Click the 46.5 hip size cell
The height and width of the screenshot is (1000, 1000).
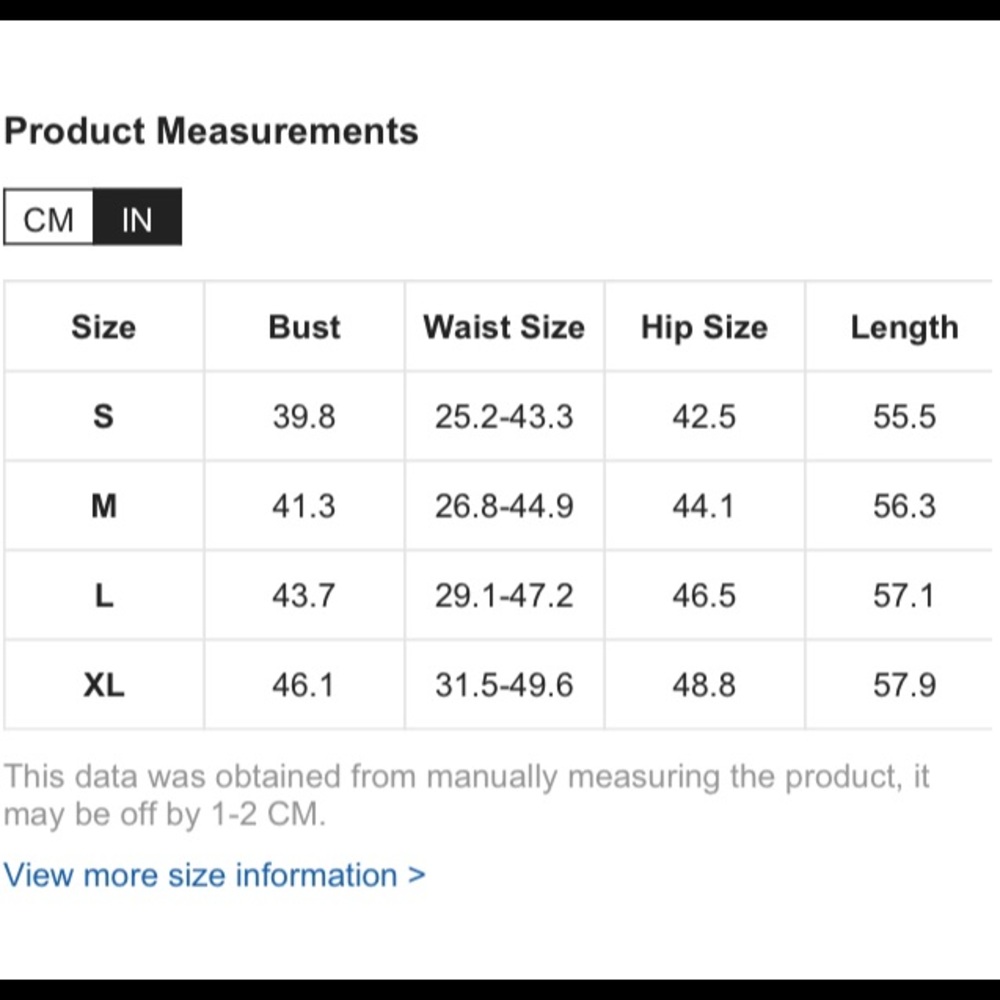click(704, 596)
